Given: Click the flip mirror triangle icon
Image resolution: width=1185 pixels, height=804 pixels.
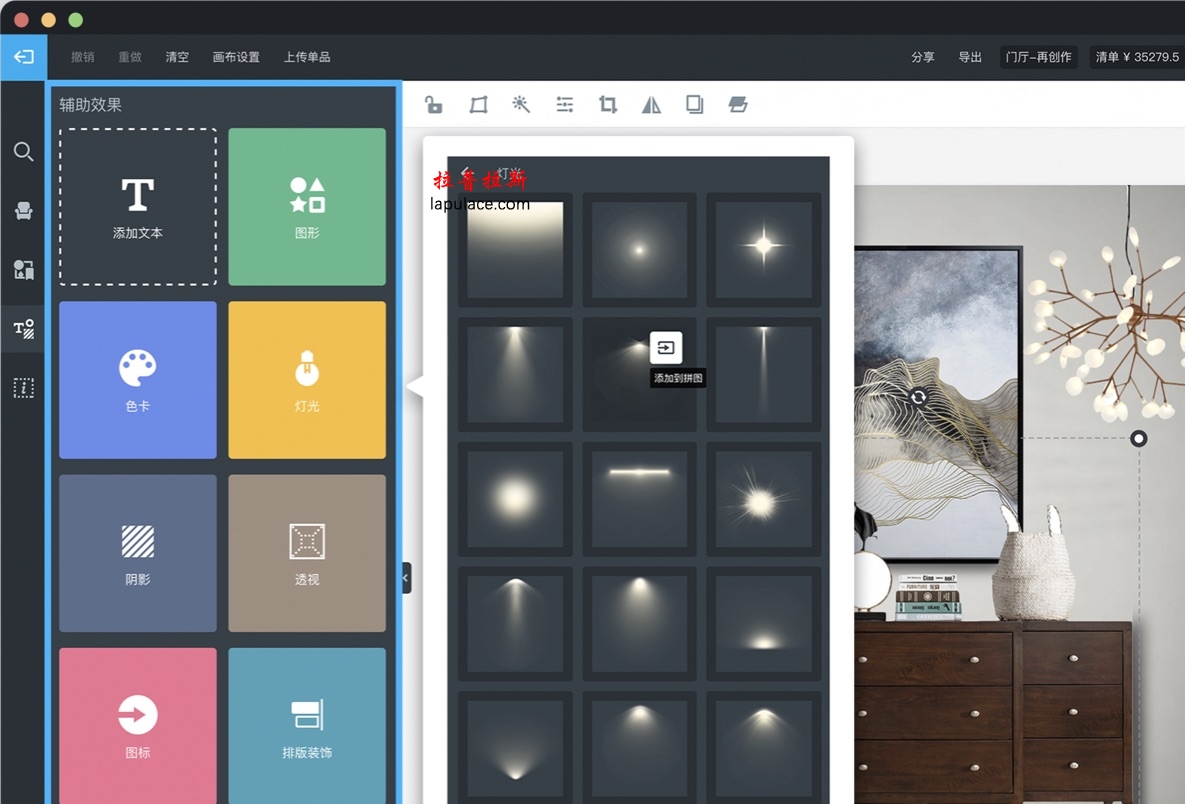Looking at the screenshot, I should 651,105.
